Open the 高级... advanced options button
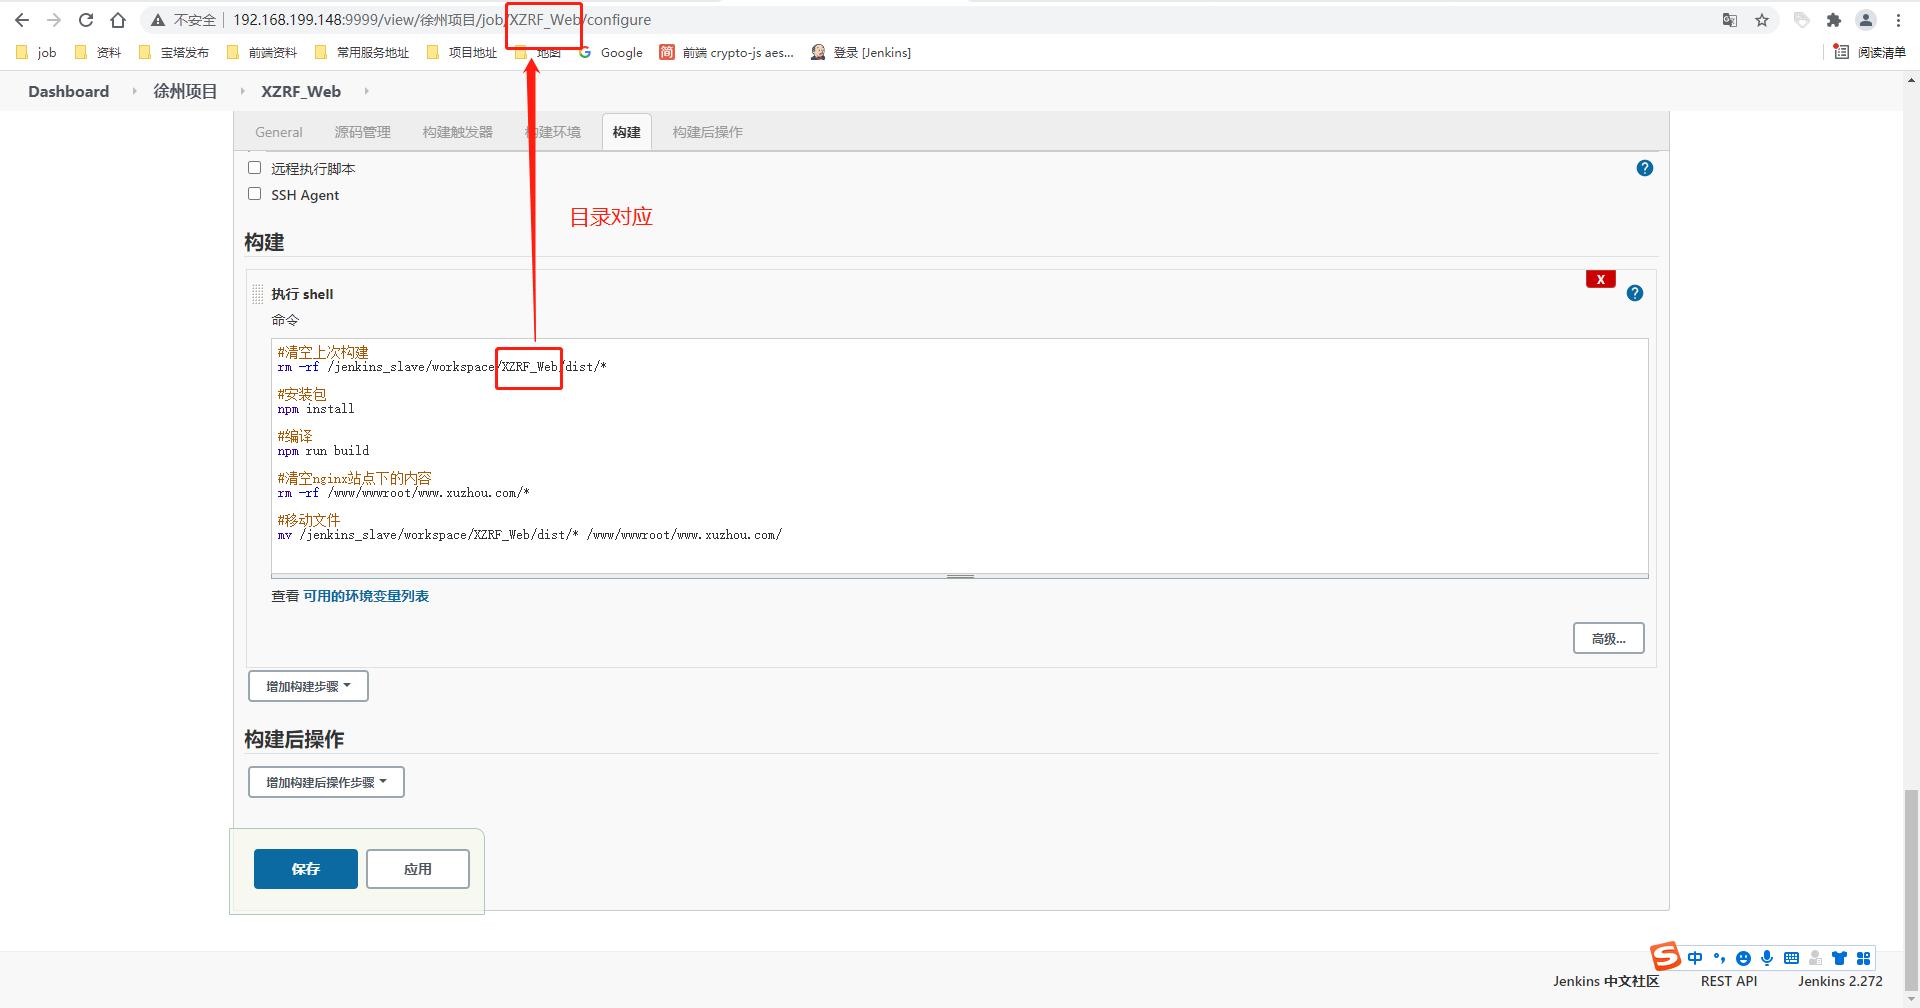 1608,638
